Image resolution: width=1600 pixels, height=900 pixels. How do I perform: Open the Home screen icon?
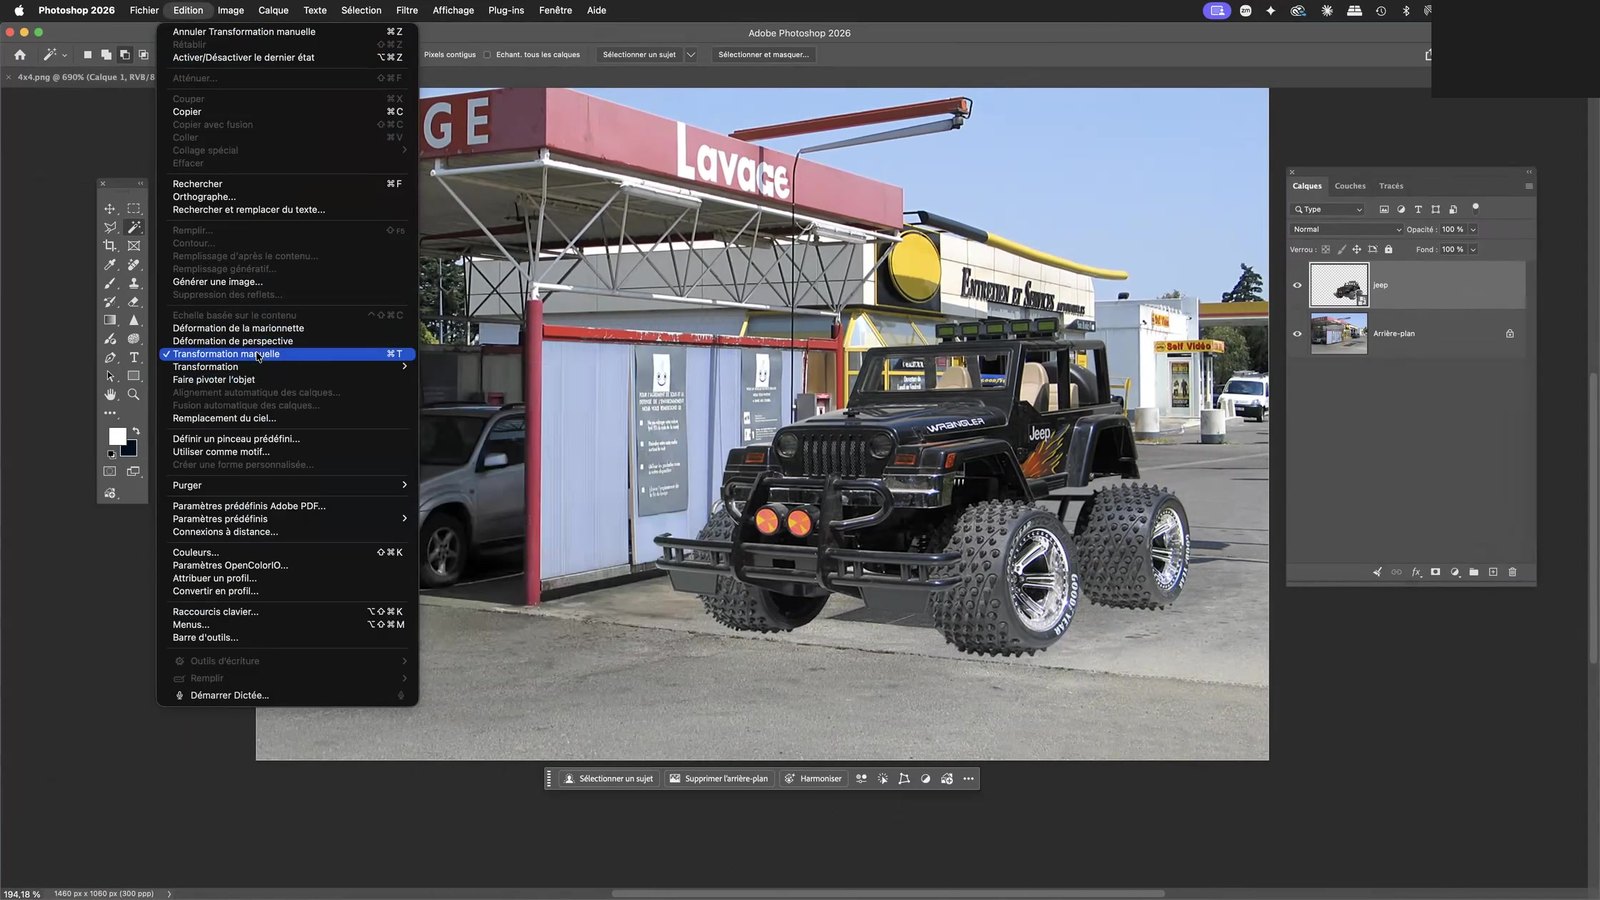(x=20, y=55)
